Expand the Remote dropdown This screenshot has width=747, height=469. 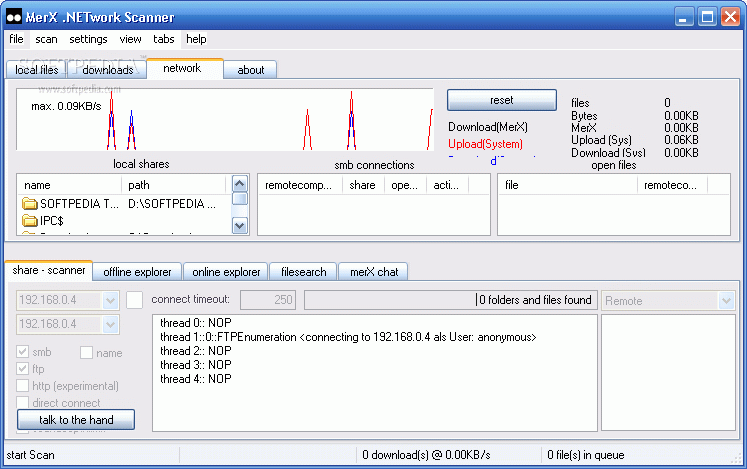click(726, 301)
